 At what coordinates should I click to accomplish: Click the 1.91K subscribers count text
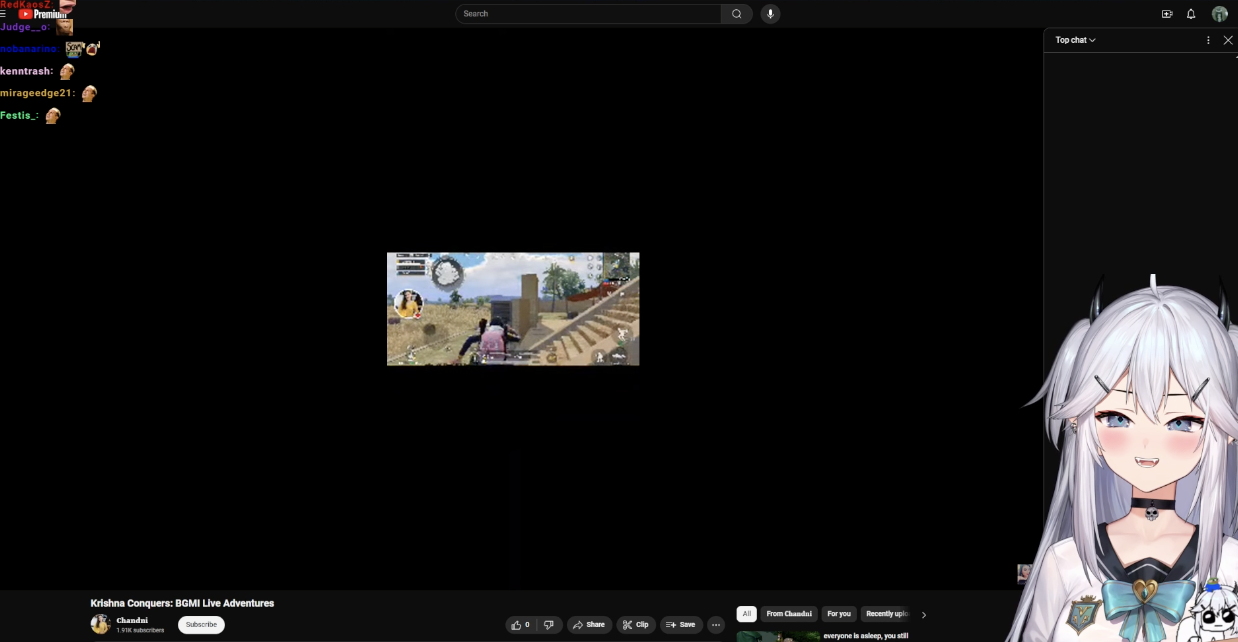click(x=140, y=631)
